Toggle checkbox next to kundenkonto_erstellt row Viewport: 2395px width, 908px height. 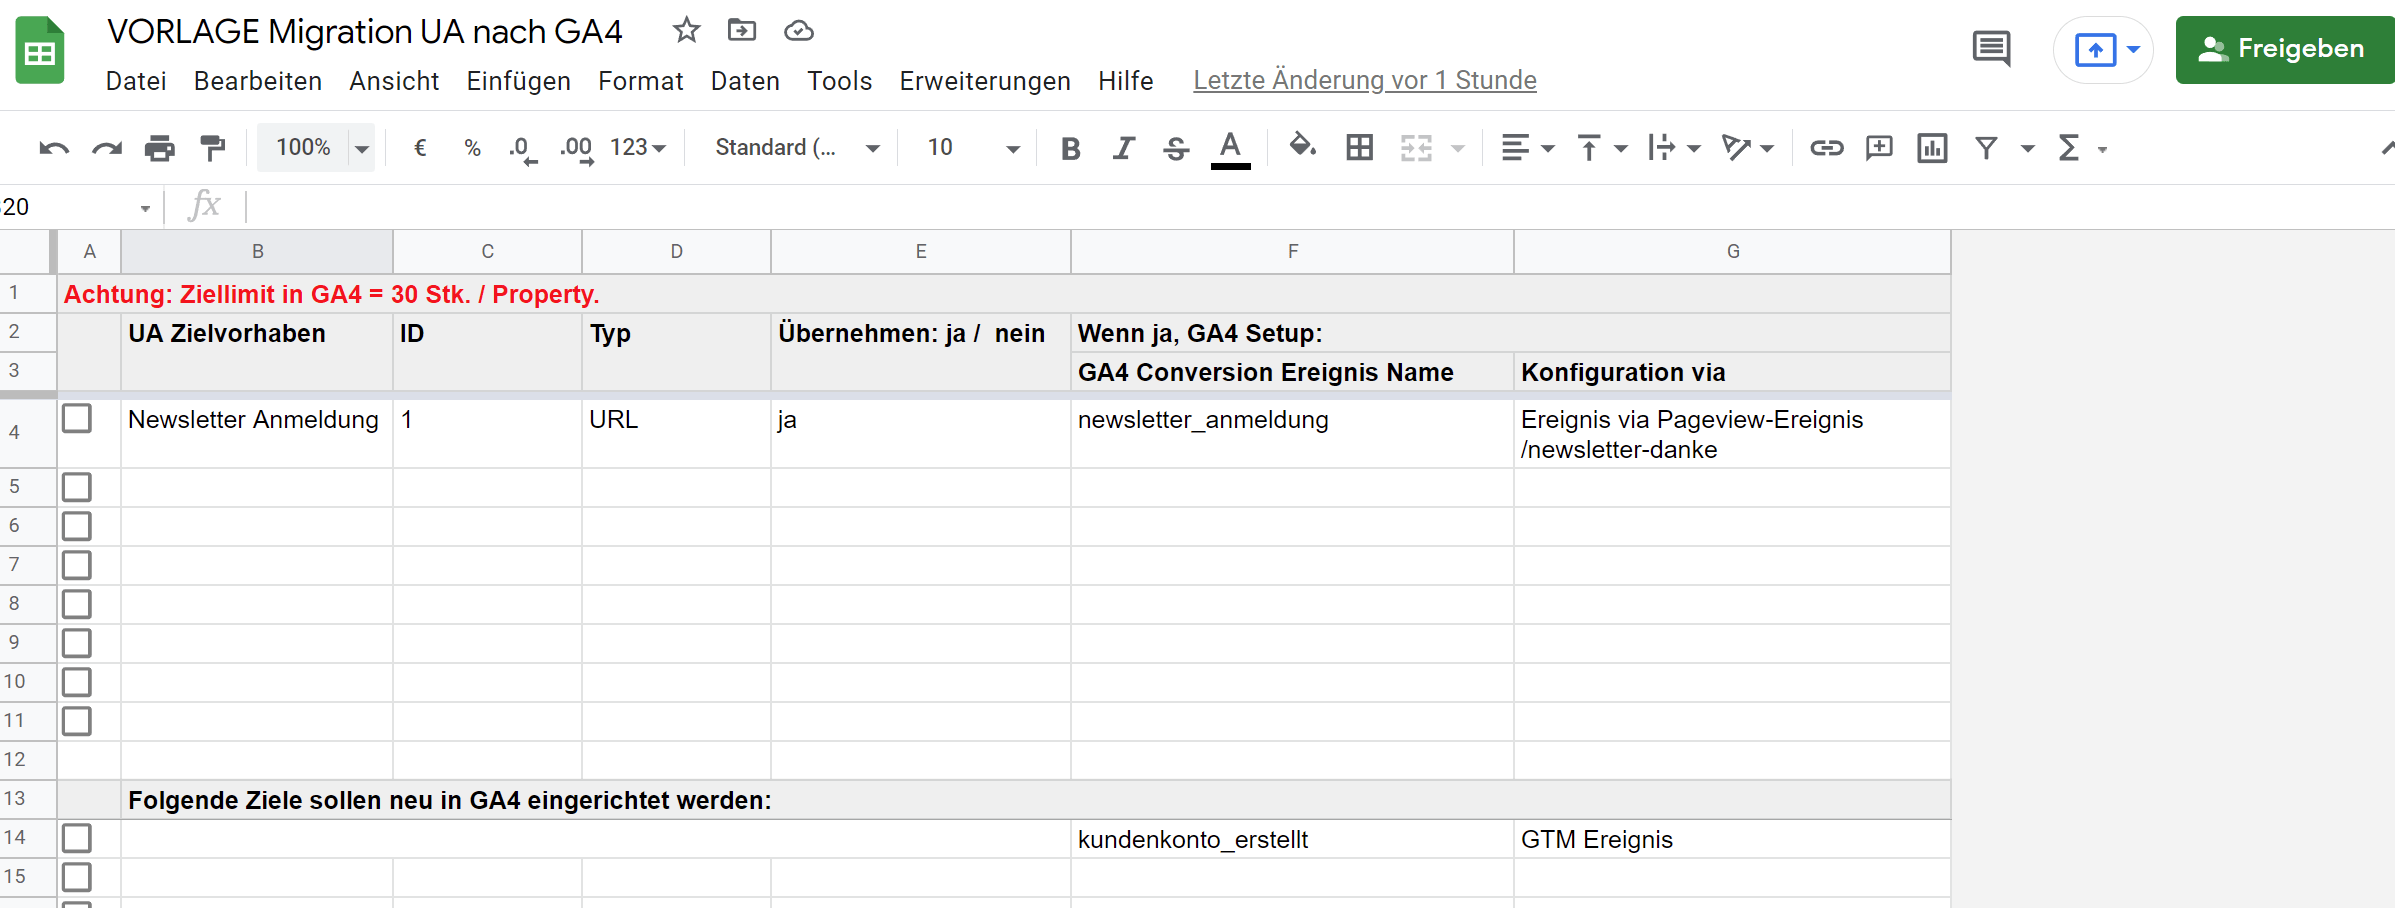(77, 838)
